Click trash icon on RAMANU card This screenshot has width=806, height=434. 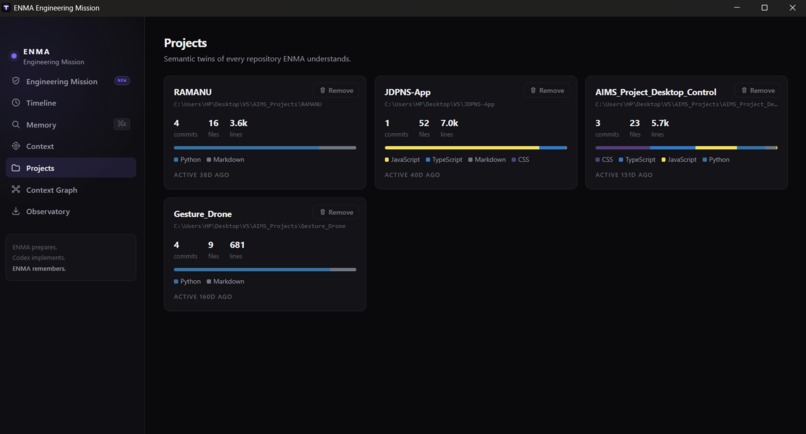[323, 90]
